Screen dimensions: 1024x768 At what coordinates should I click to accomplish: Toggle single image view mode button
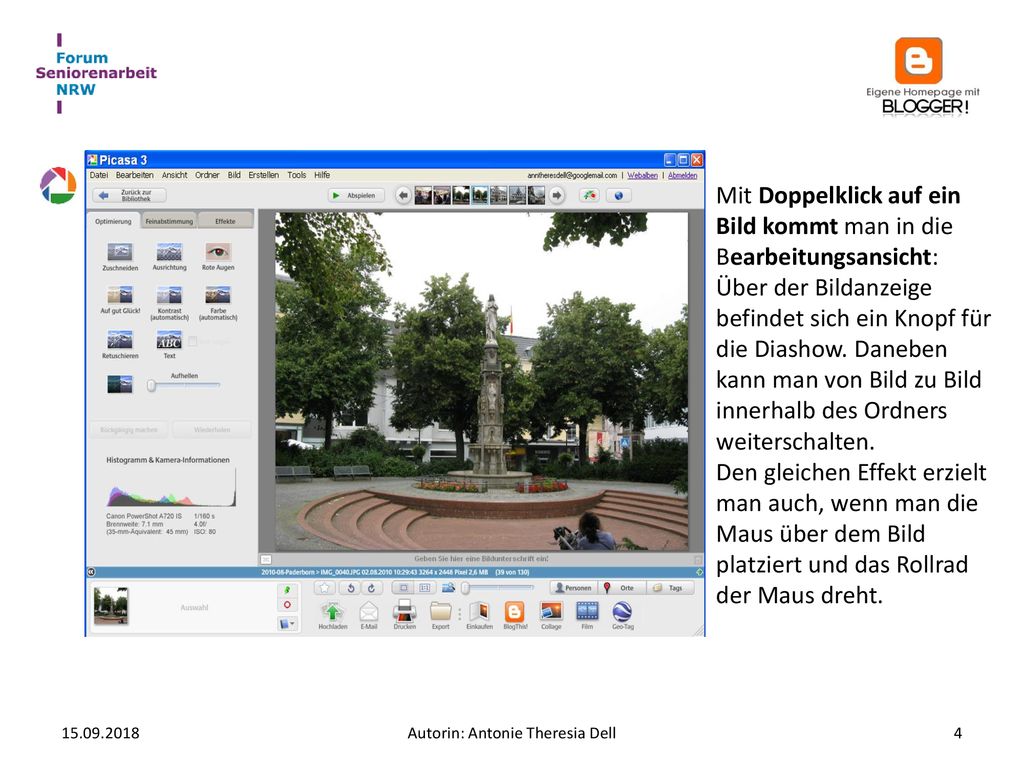coord(404,588)
